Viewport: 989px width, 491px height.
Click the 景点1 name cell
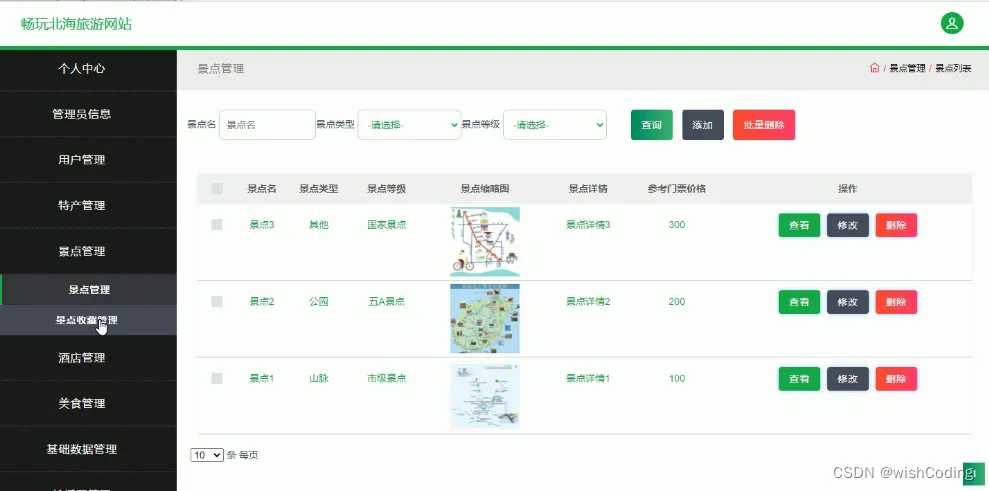[x=262, y=379]
